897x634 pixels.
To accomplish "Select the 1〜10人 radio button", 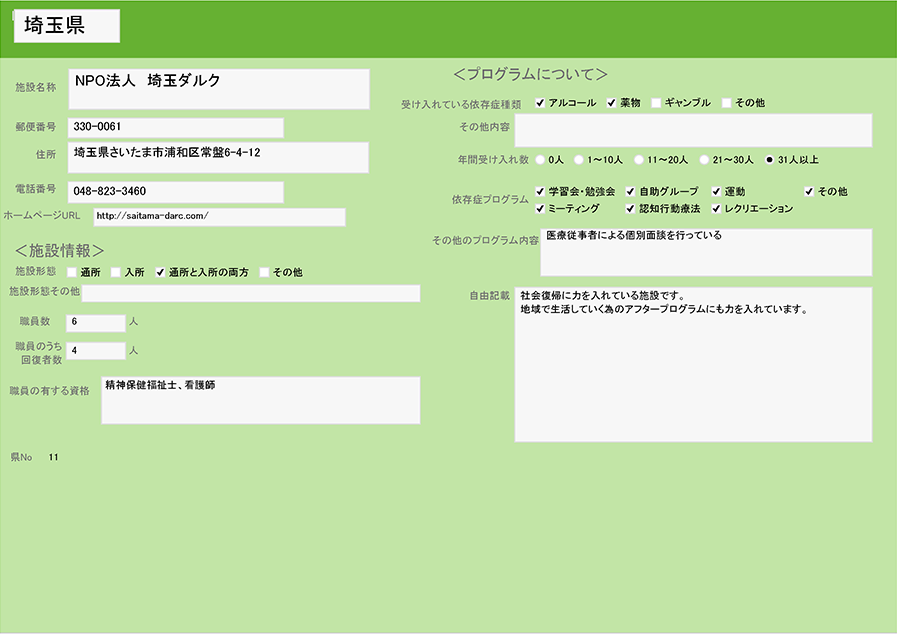I will click(x=579, y=159).
